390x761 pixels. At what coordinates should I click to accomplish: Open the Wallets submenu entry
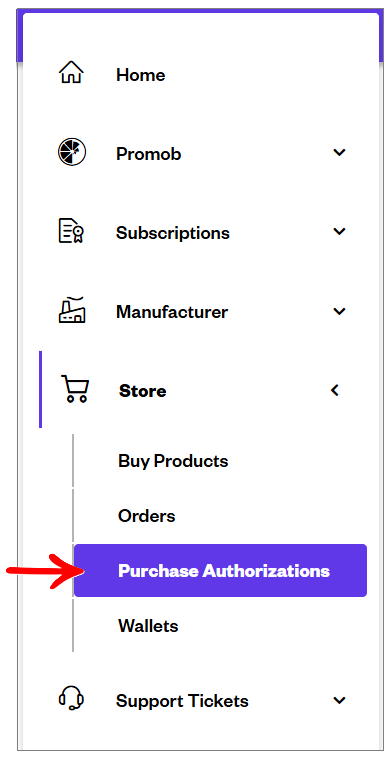(148, 626)
